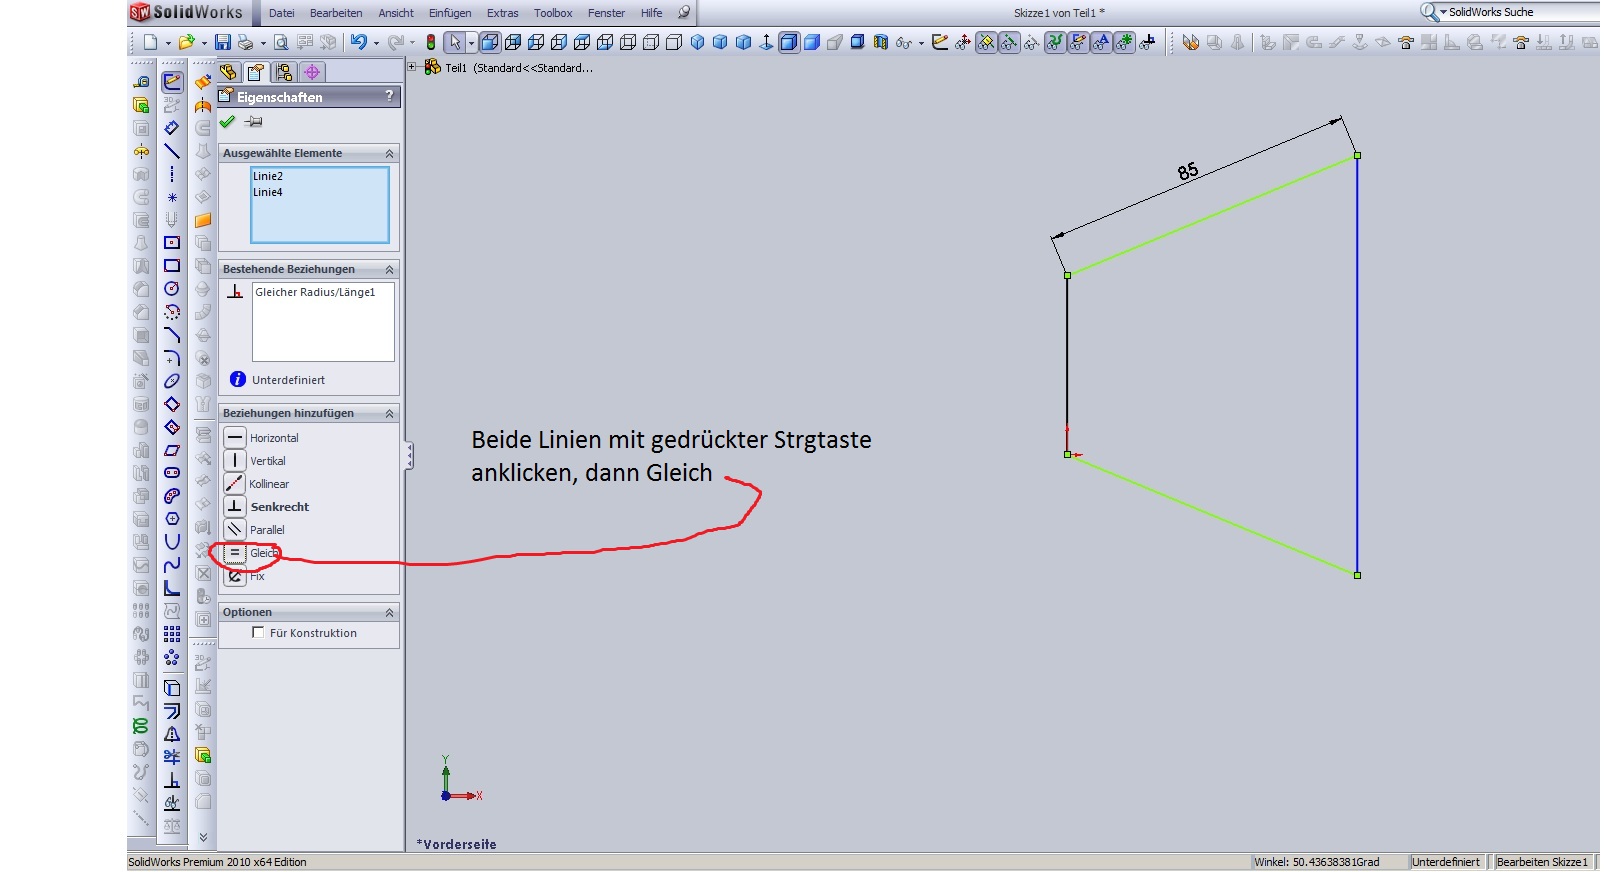The height and width of the screenshot is (872, 1604).
Task: Open the New document dropdown arrow
Action: (x=167, y=43)
